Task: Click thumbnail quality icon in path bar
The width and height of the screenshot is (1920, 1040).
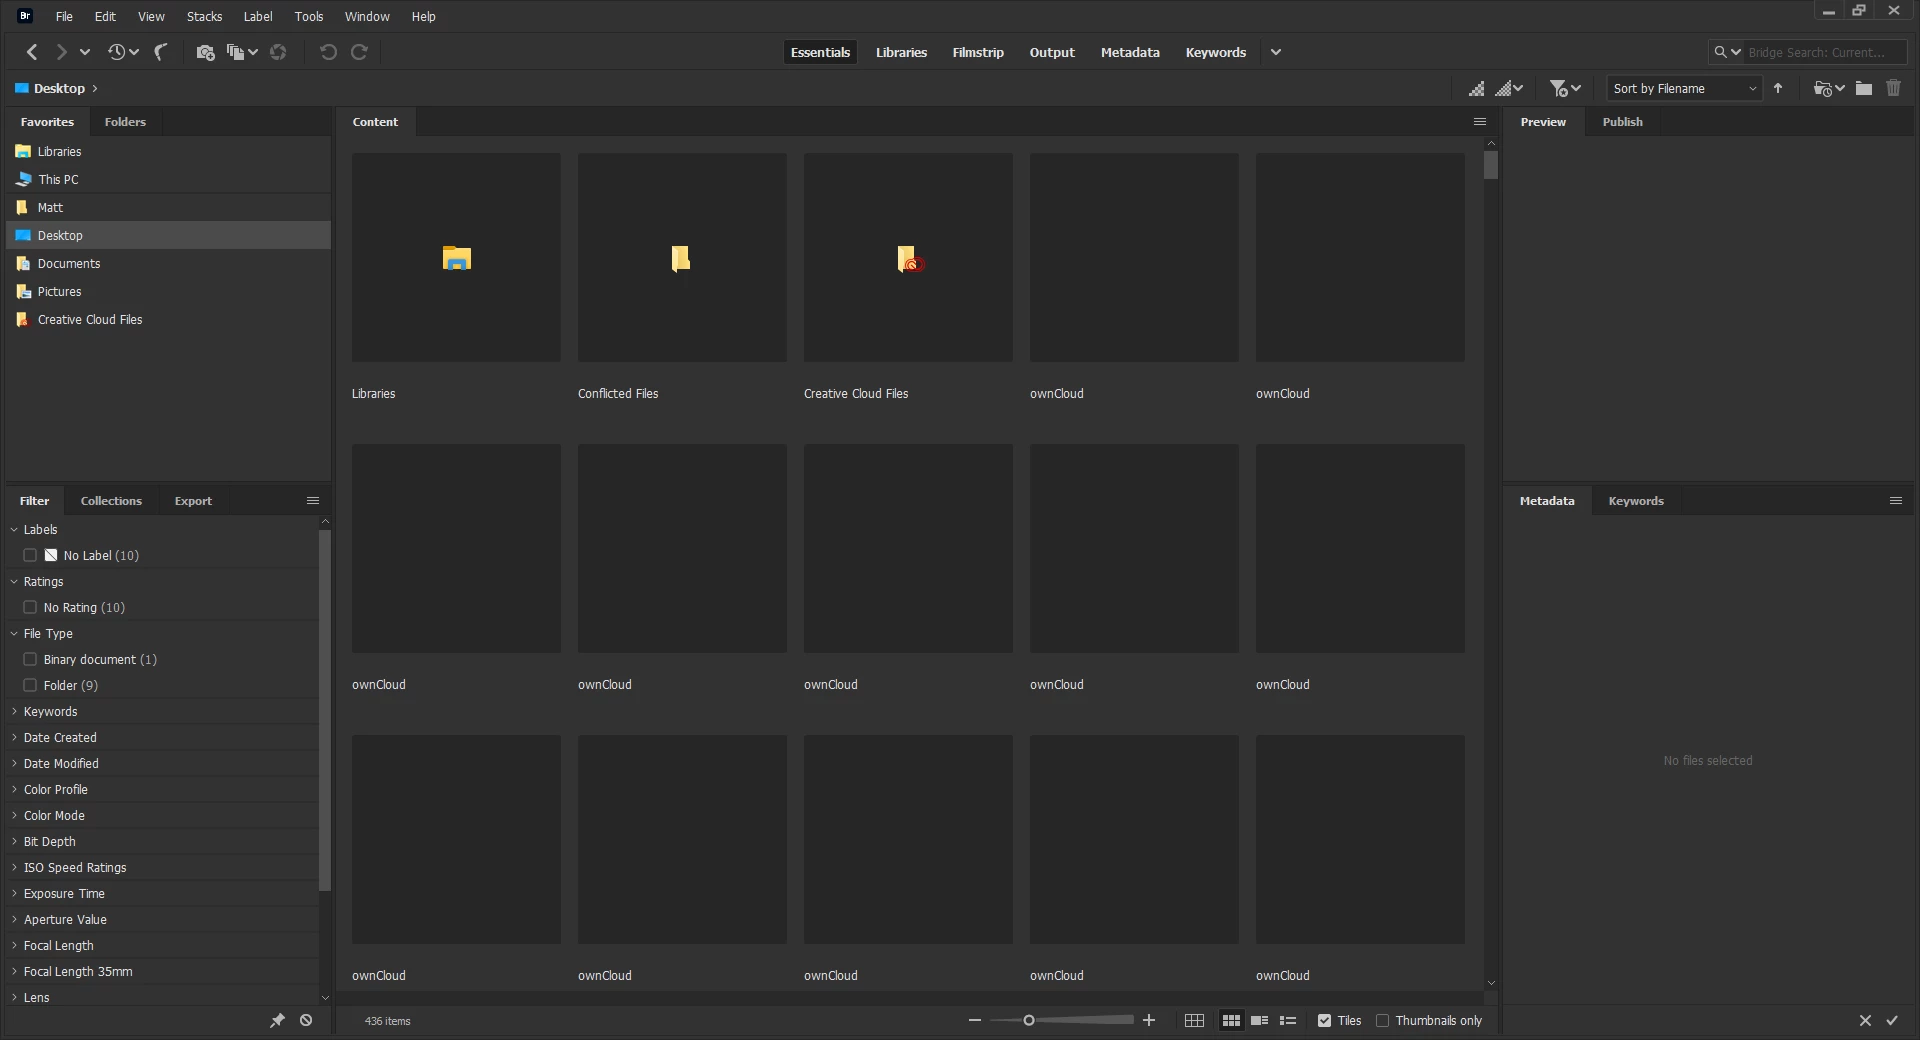Action: [1476, 88]
